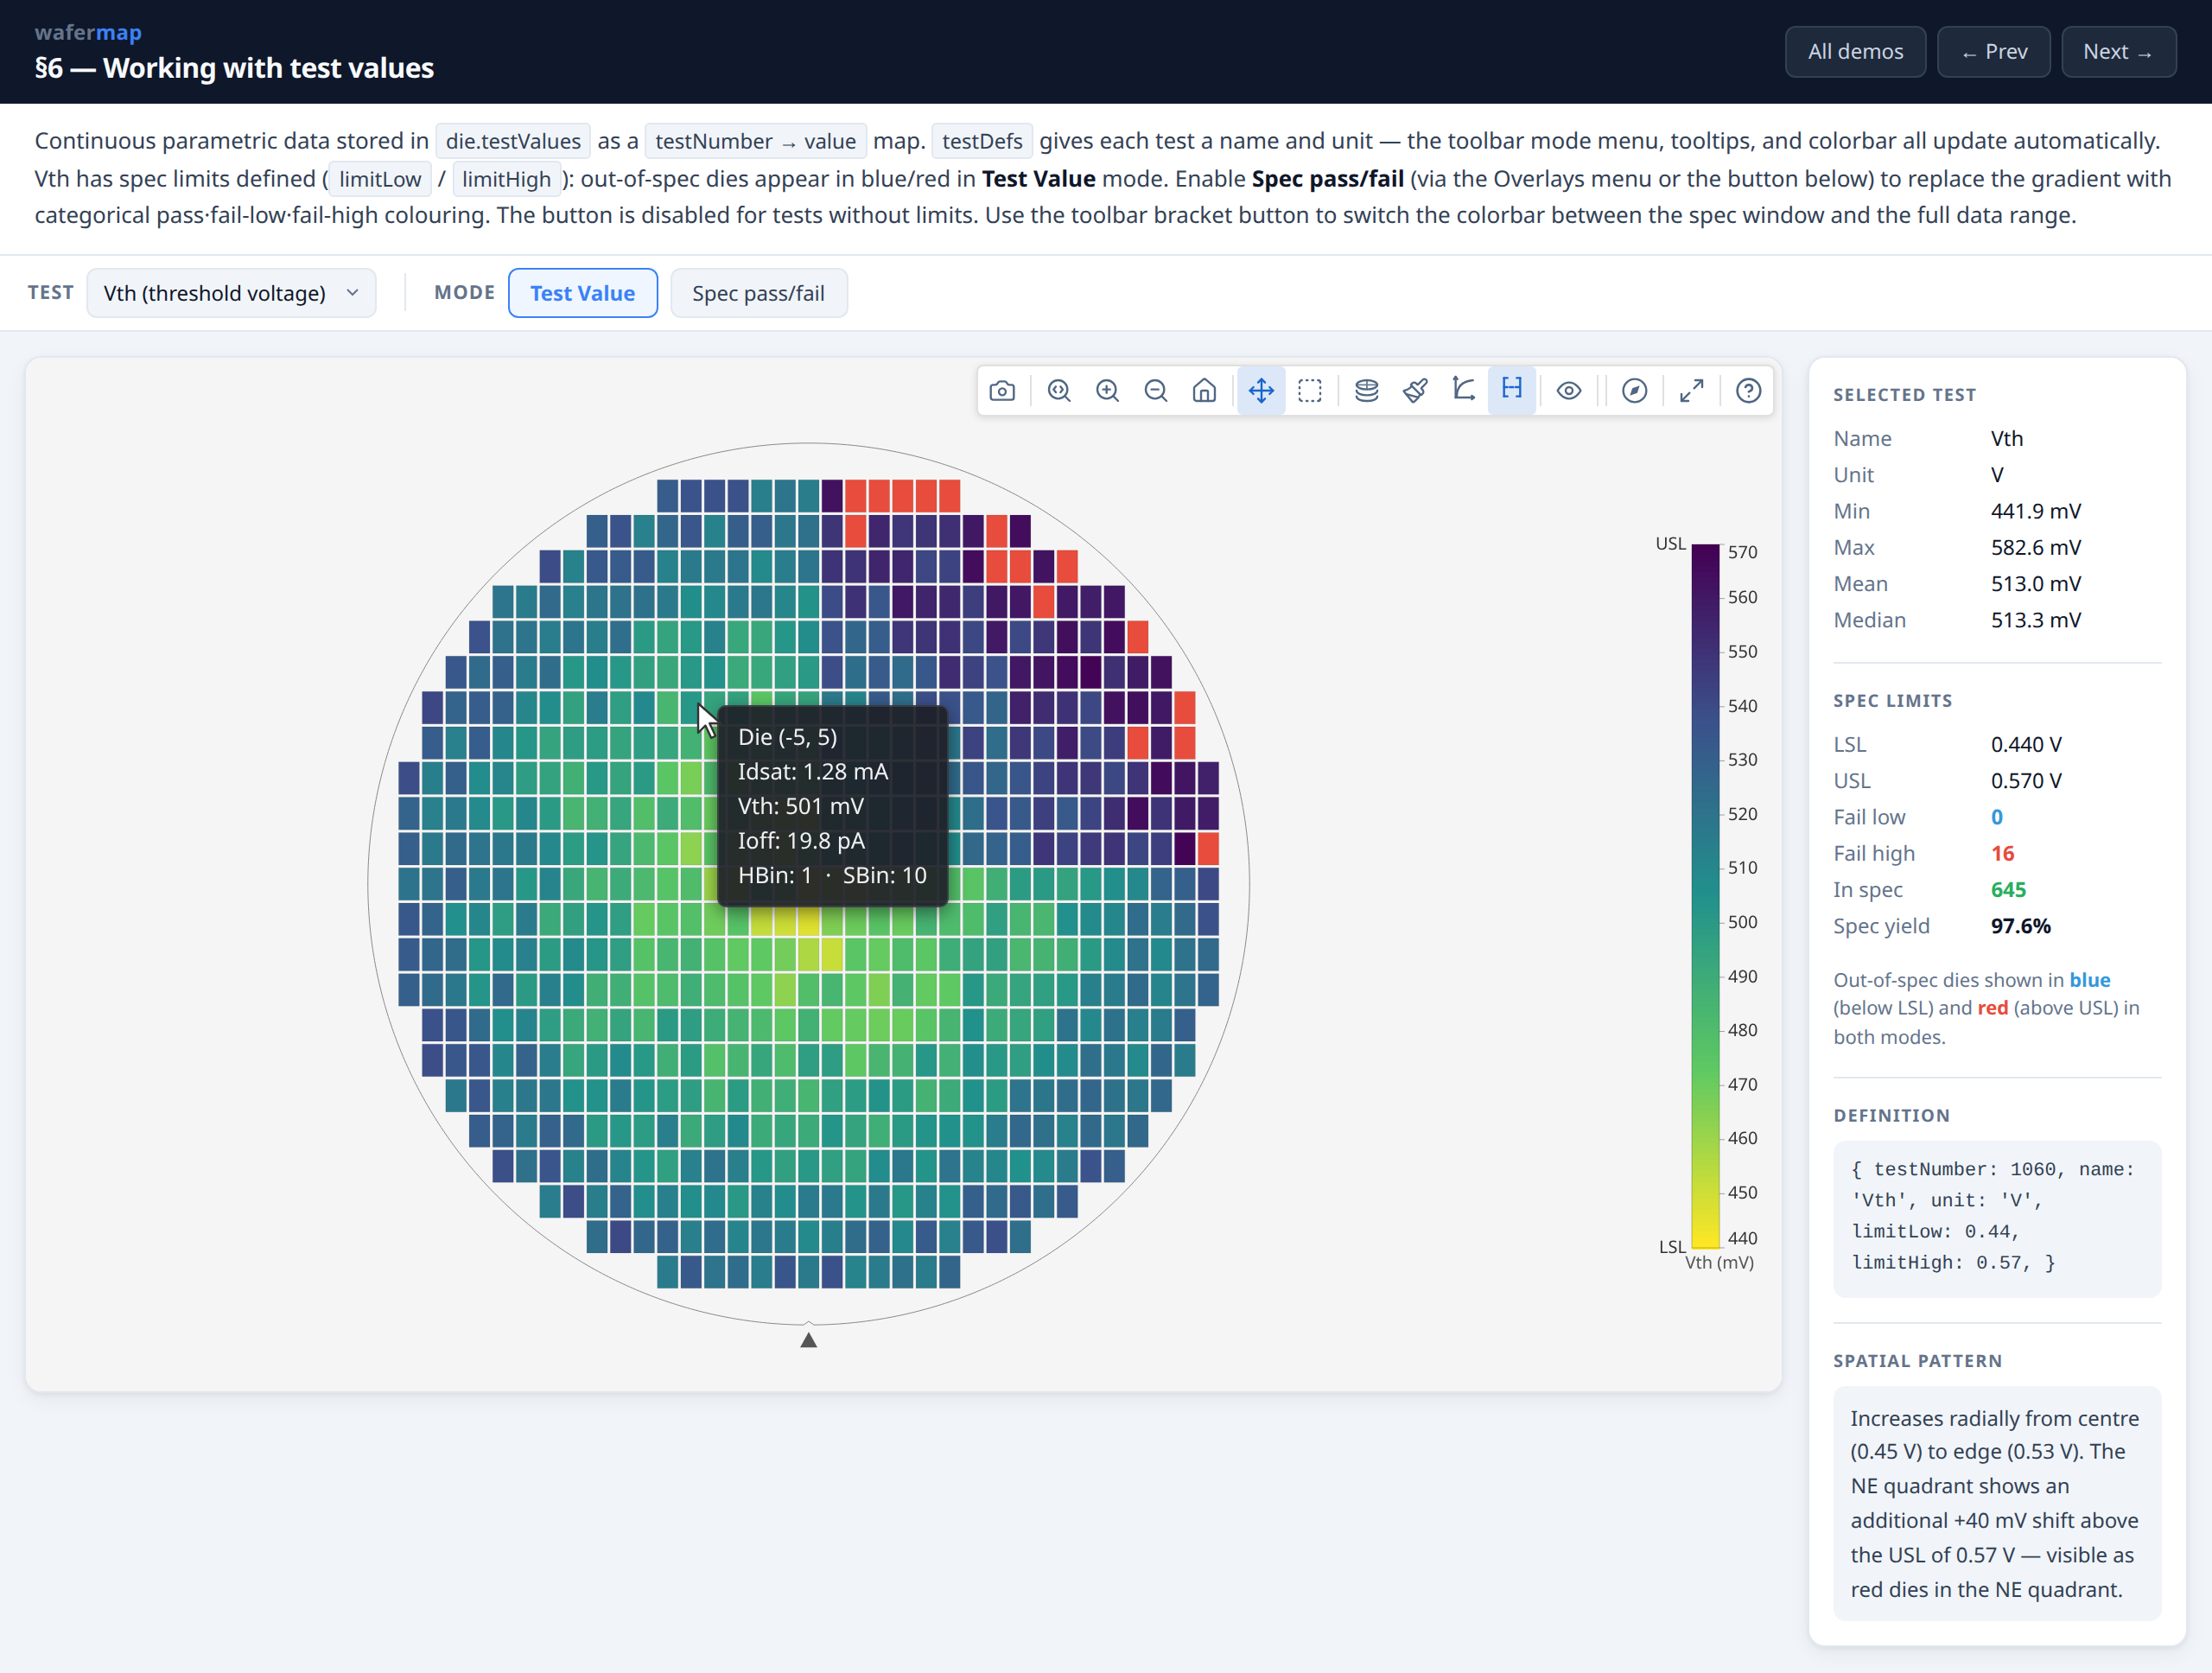This screenshot has width=2212, height=1673.
Task: Select the dashed box selection tool
Action: click(x=1310, y=391)
